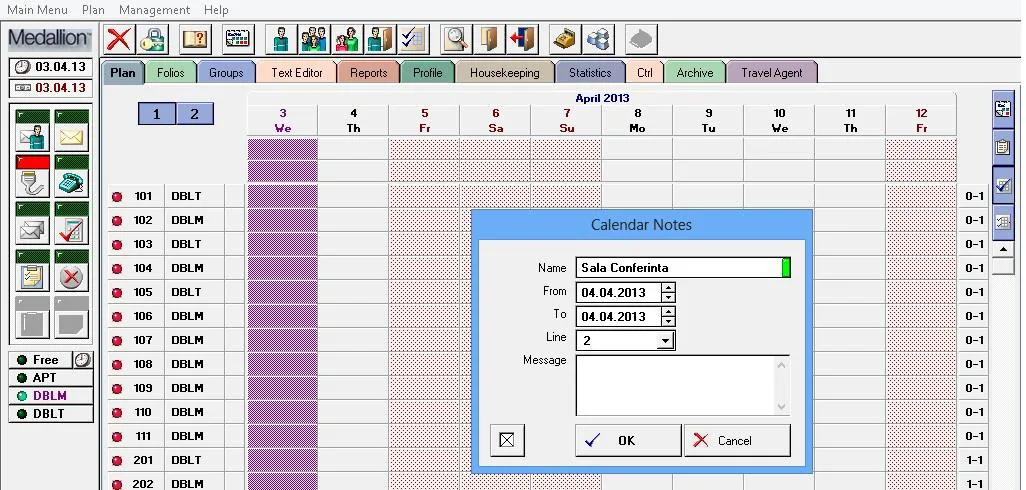Click the guest with door toolbar icon
This screenshot has height=490, width=1026.
pyautogui.click(x=380, y=39)
